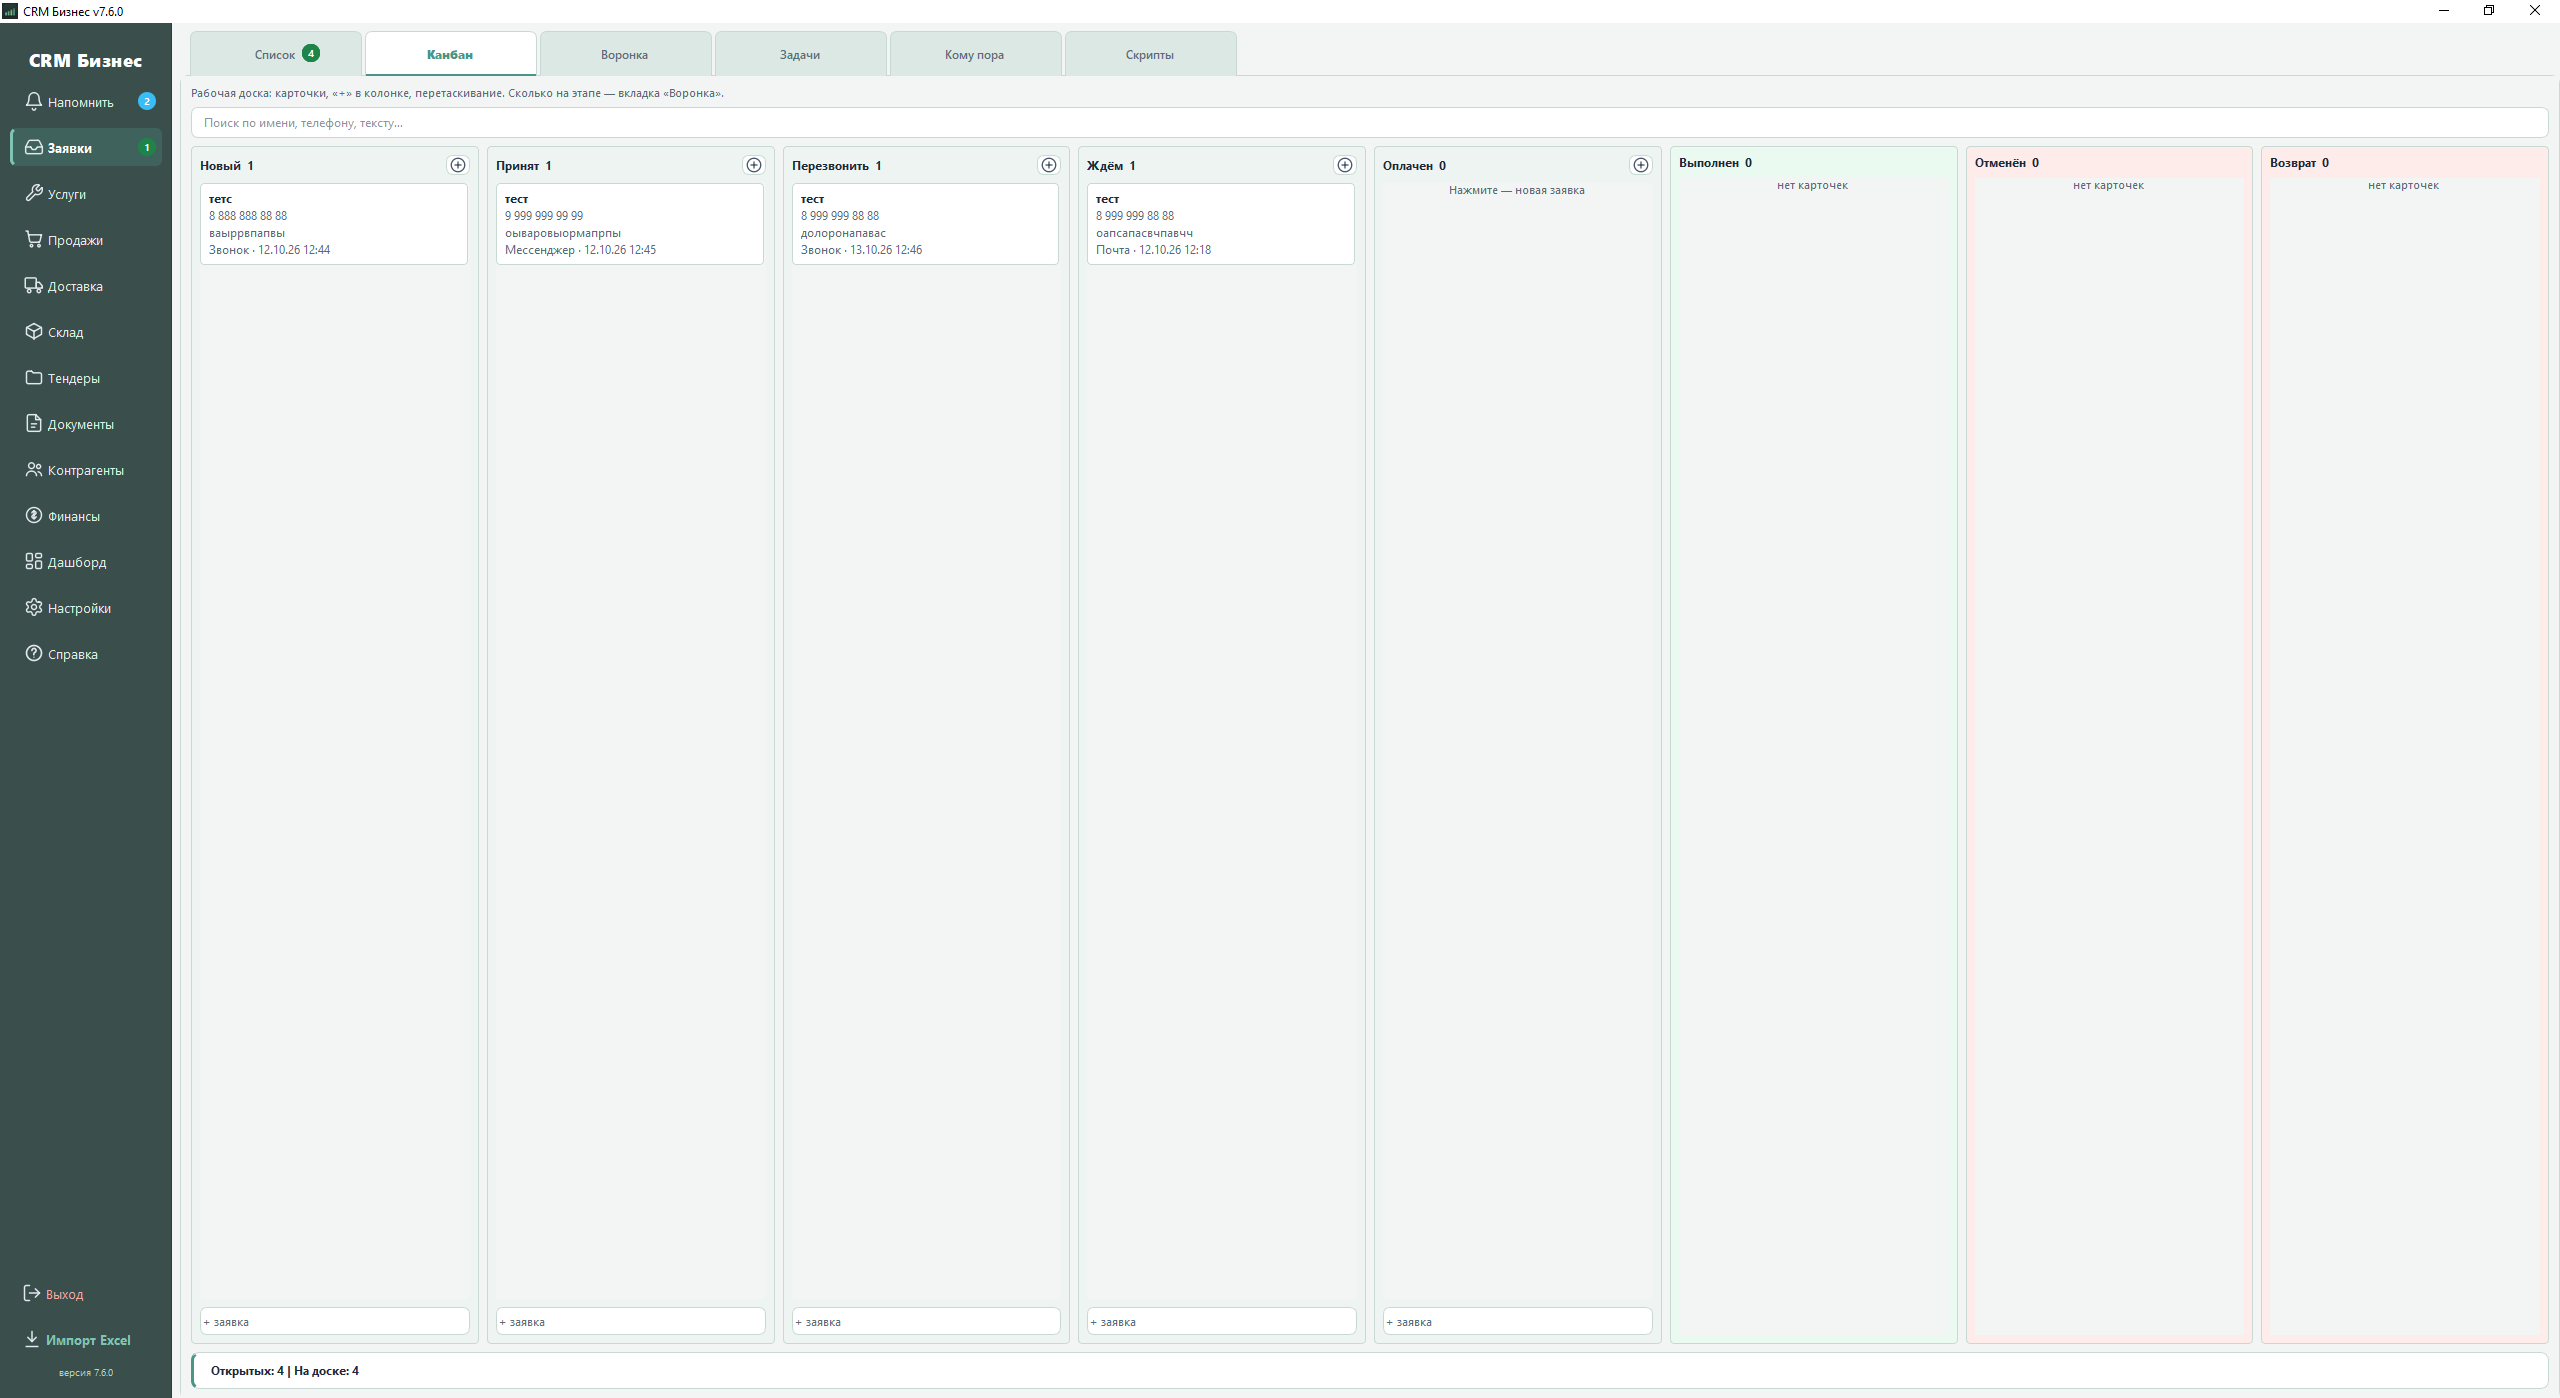Click 'Нажмите — новая заявка' in Оплачен

tap(1517, 190)
